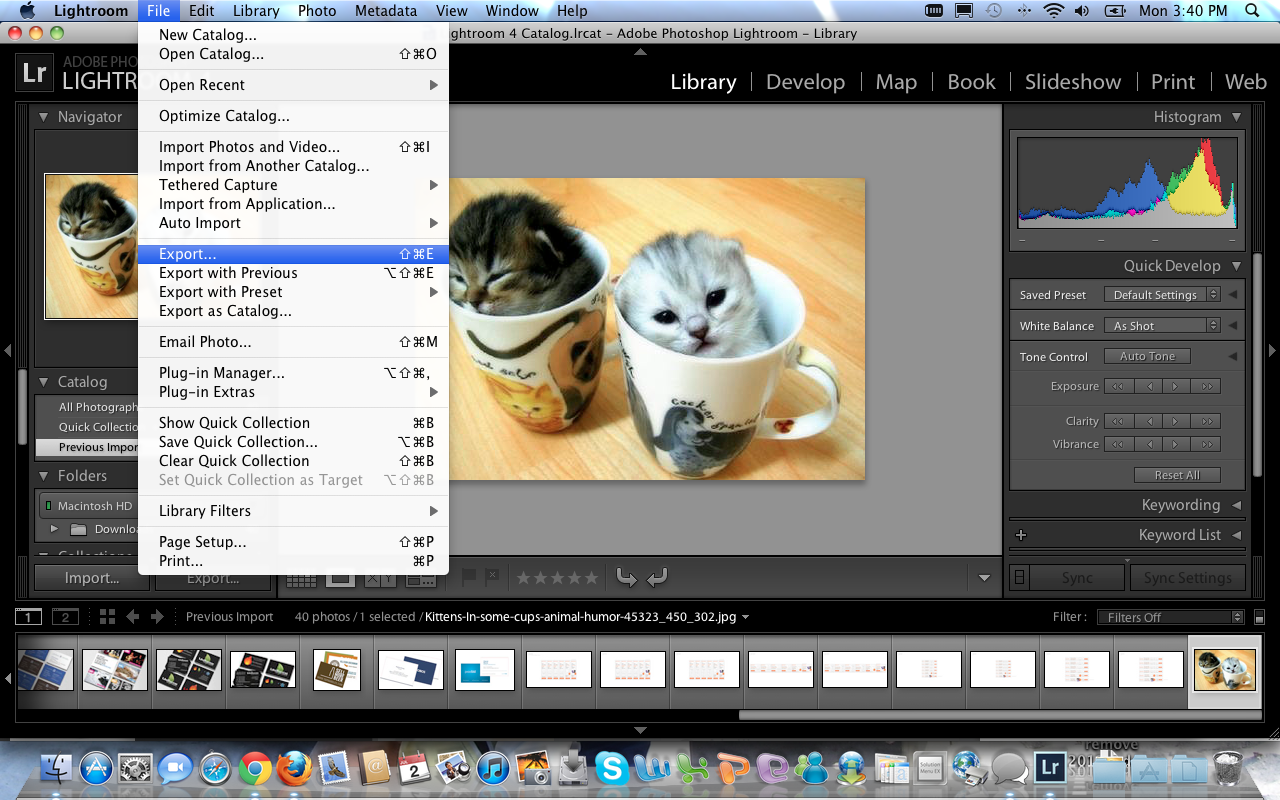The height and width of the screenshot is (800, 1280).
Task: Click Reset All in Quick Develop
Action: 1176,475
